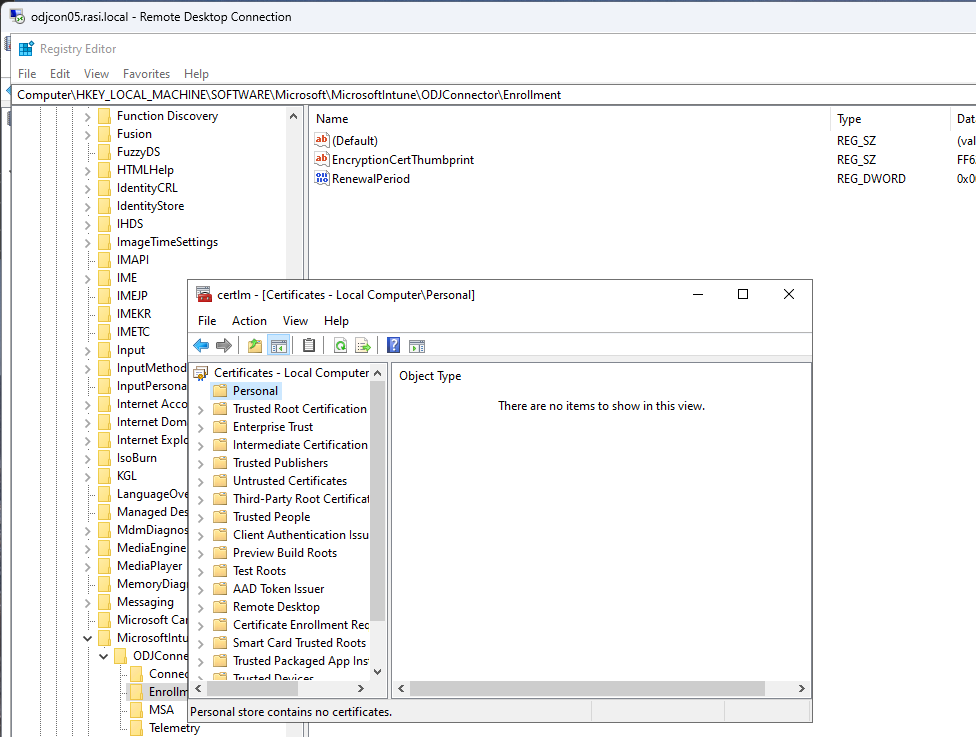Toggle Show/Hide Console Tree button
This screenshot has height=737, width=976.
pos(278,345)
